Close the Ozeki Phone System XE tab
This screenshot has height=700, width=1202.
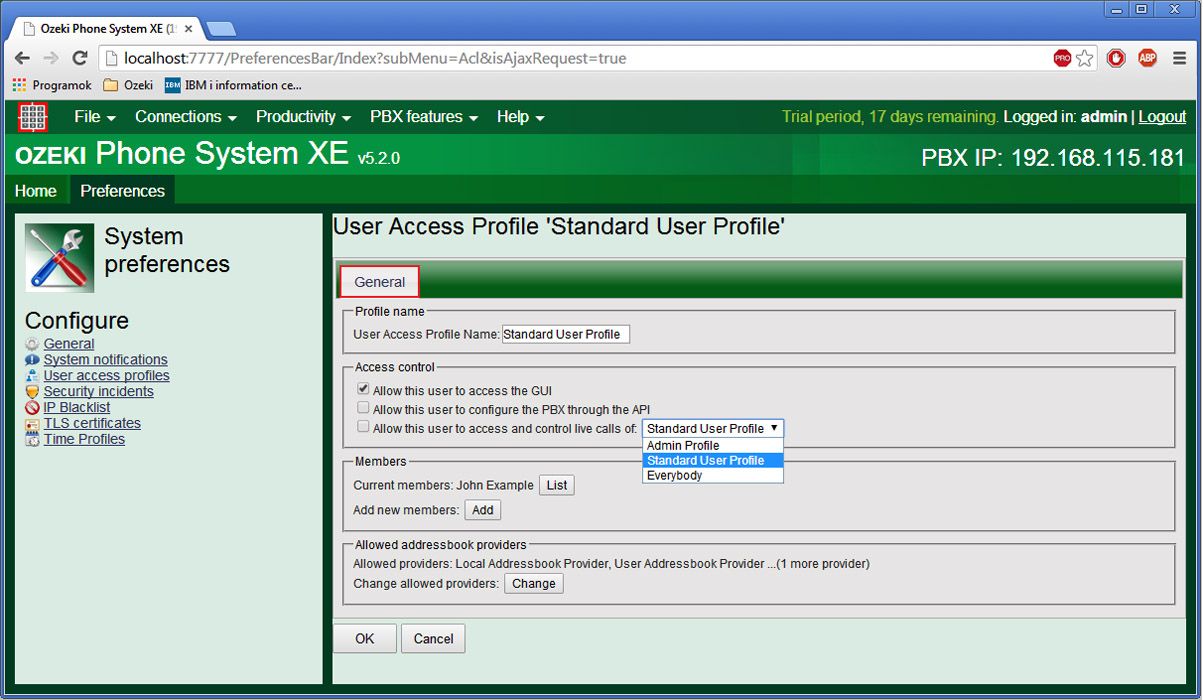point(189,29)
